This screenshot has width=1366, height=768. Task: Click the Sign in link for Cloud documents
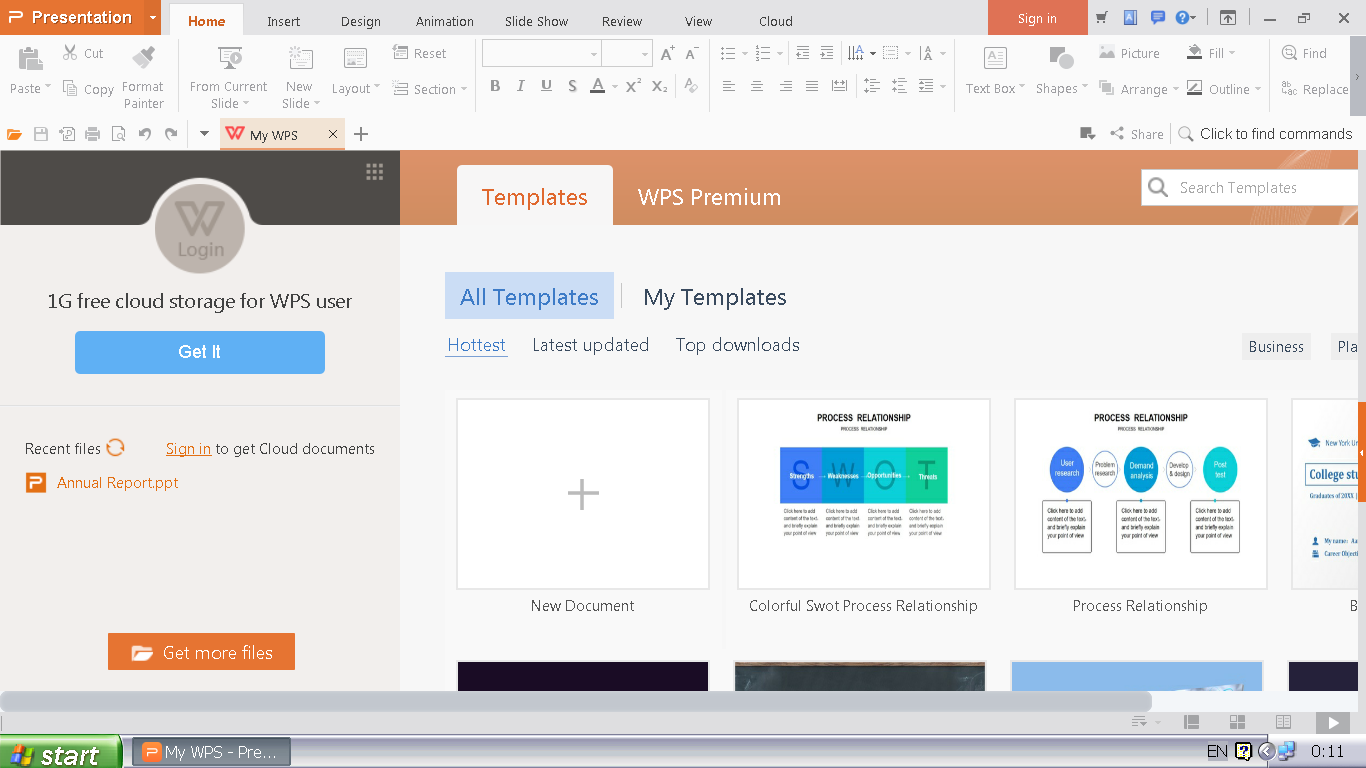click(x=188, y=448)
